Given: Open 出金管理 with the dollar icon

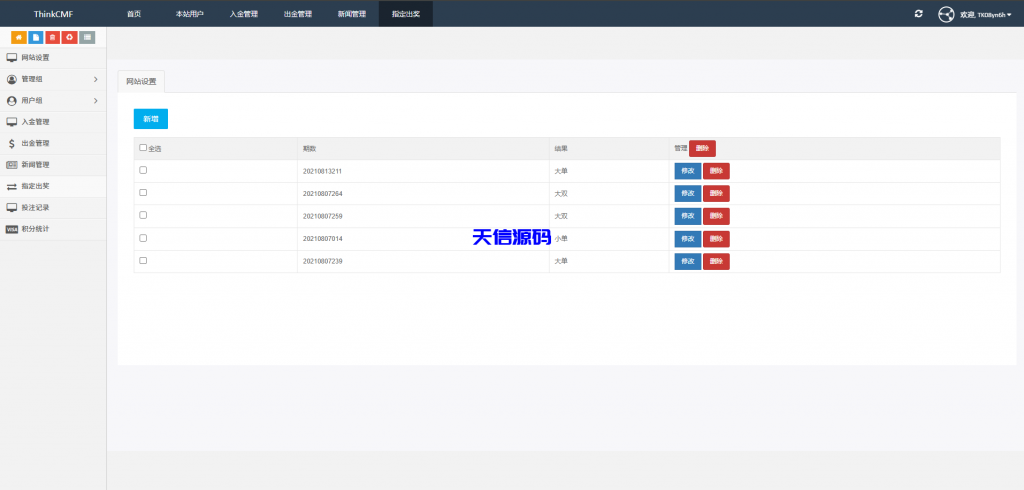Looking at the screenshot, I should 35,143.
